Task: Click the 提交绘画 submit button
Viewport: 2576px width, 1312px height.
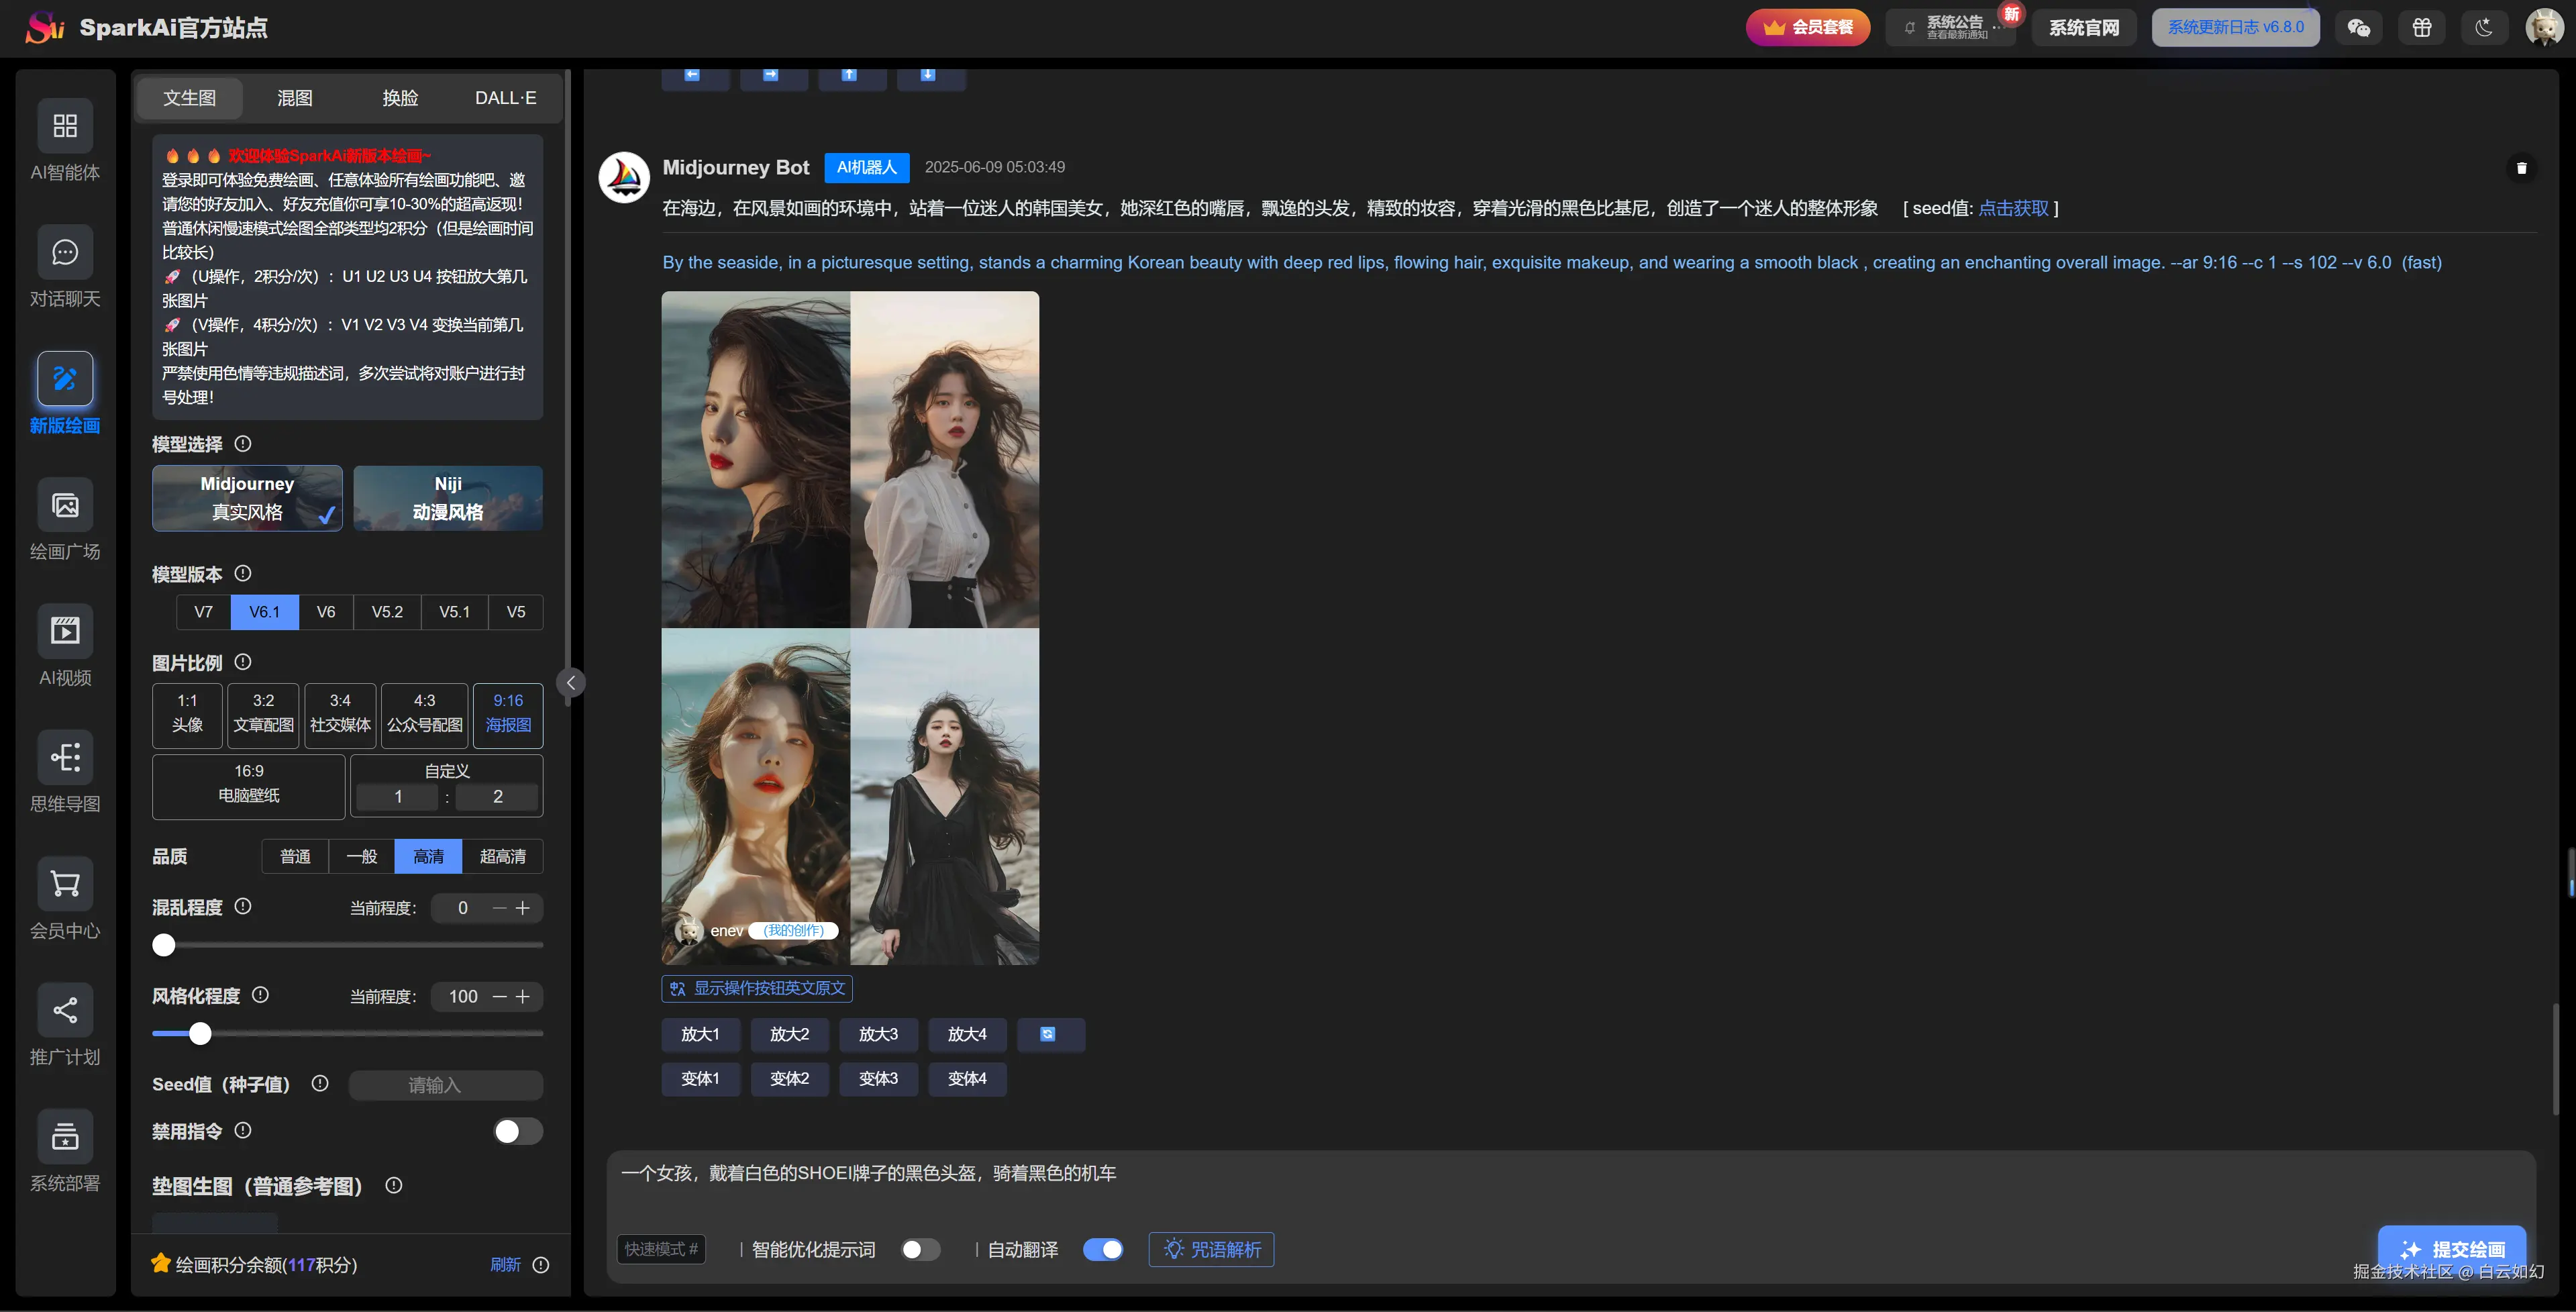Action: [2452, 1249]
